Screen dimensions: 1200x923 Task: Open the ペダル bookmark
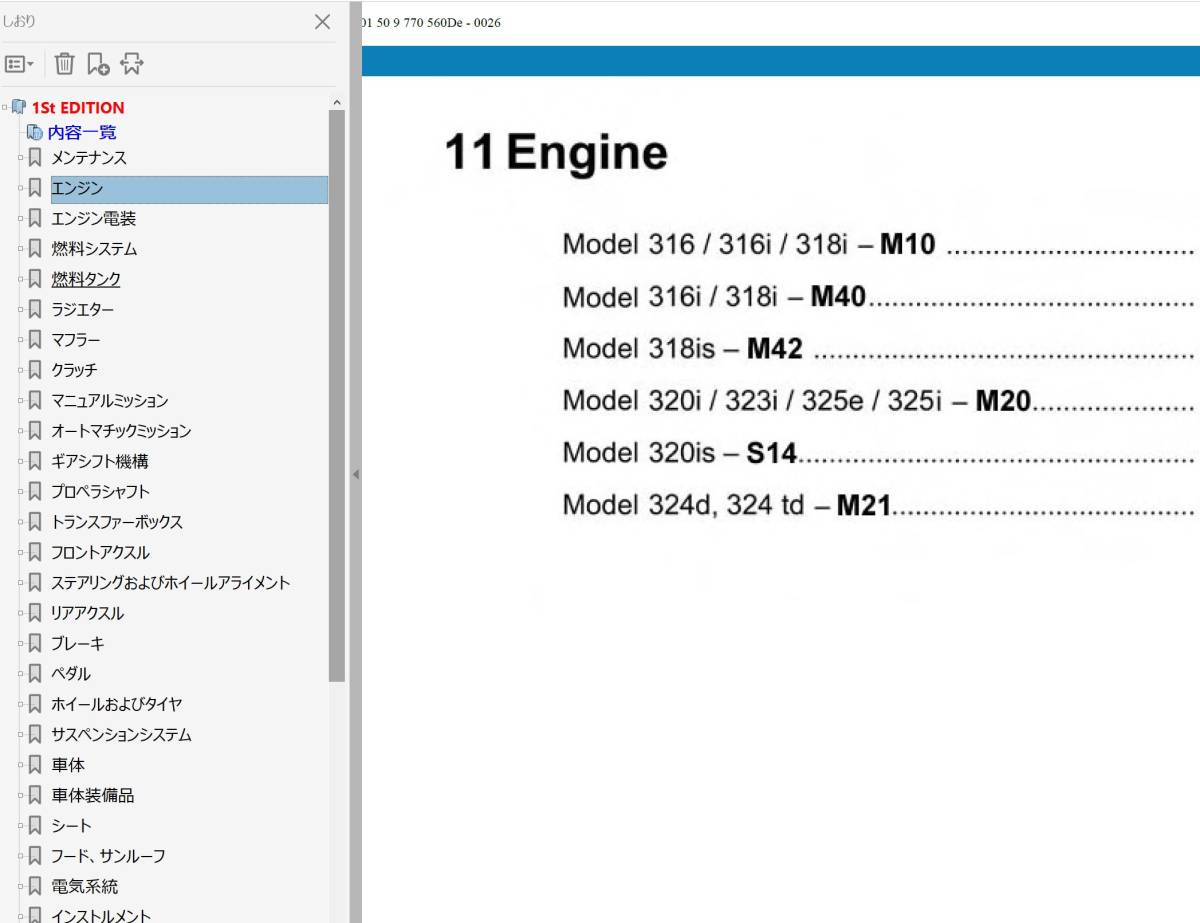pos(71,674)
